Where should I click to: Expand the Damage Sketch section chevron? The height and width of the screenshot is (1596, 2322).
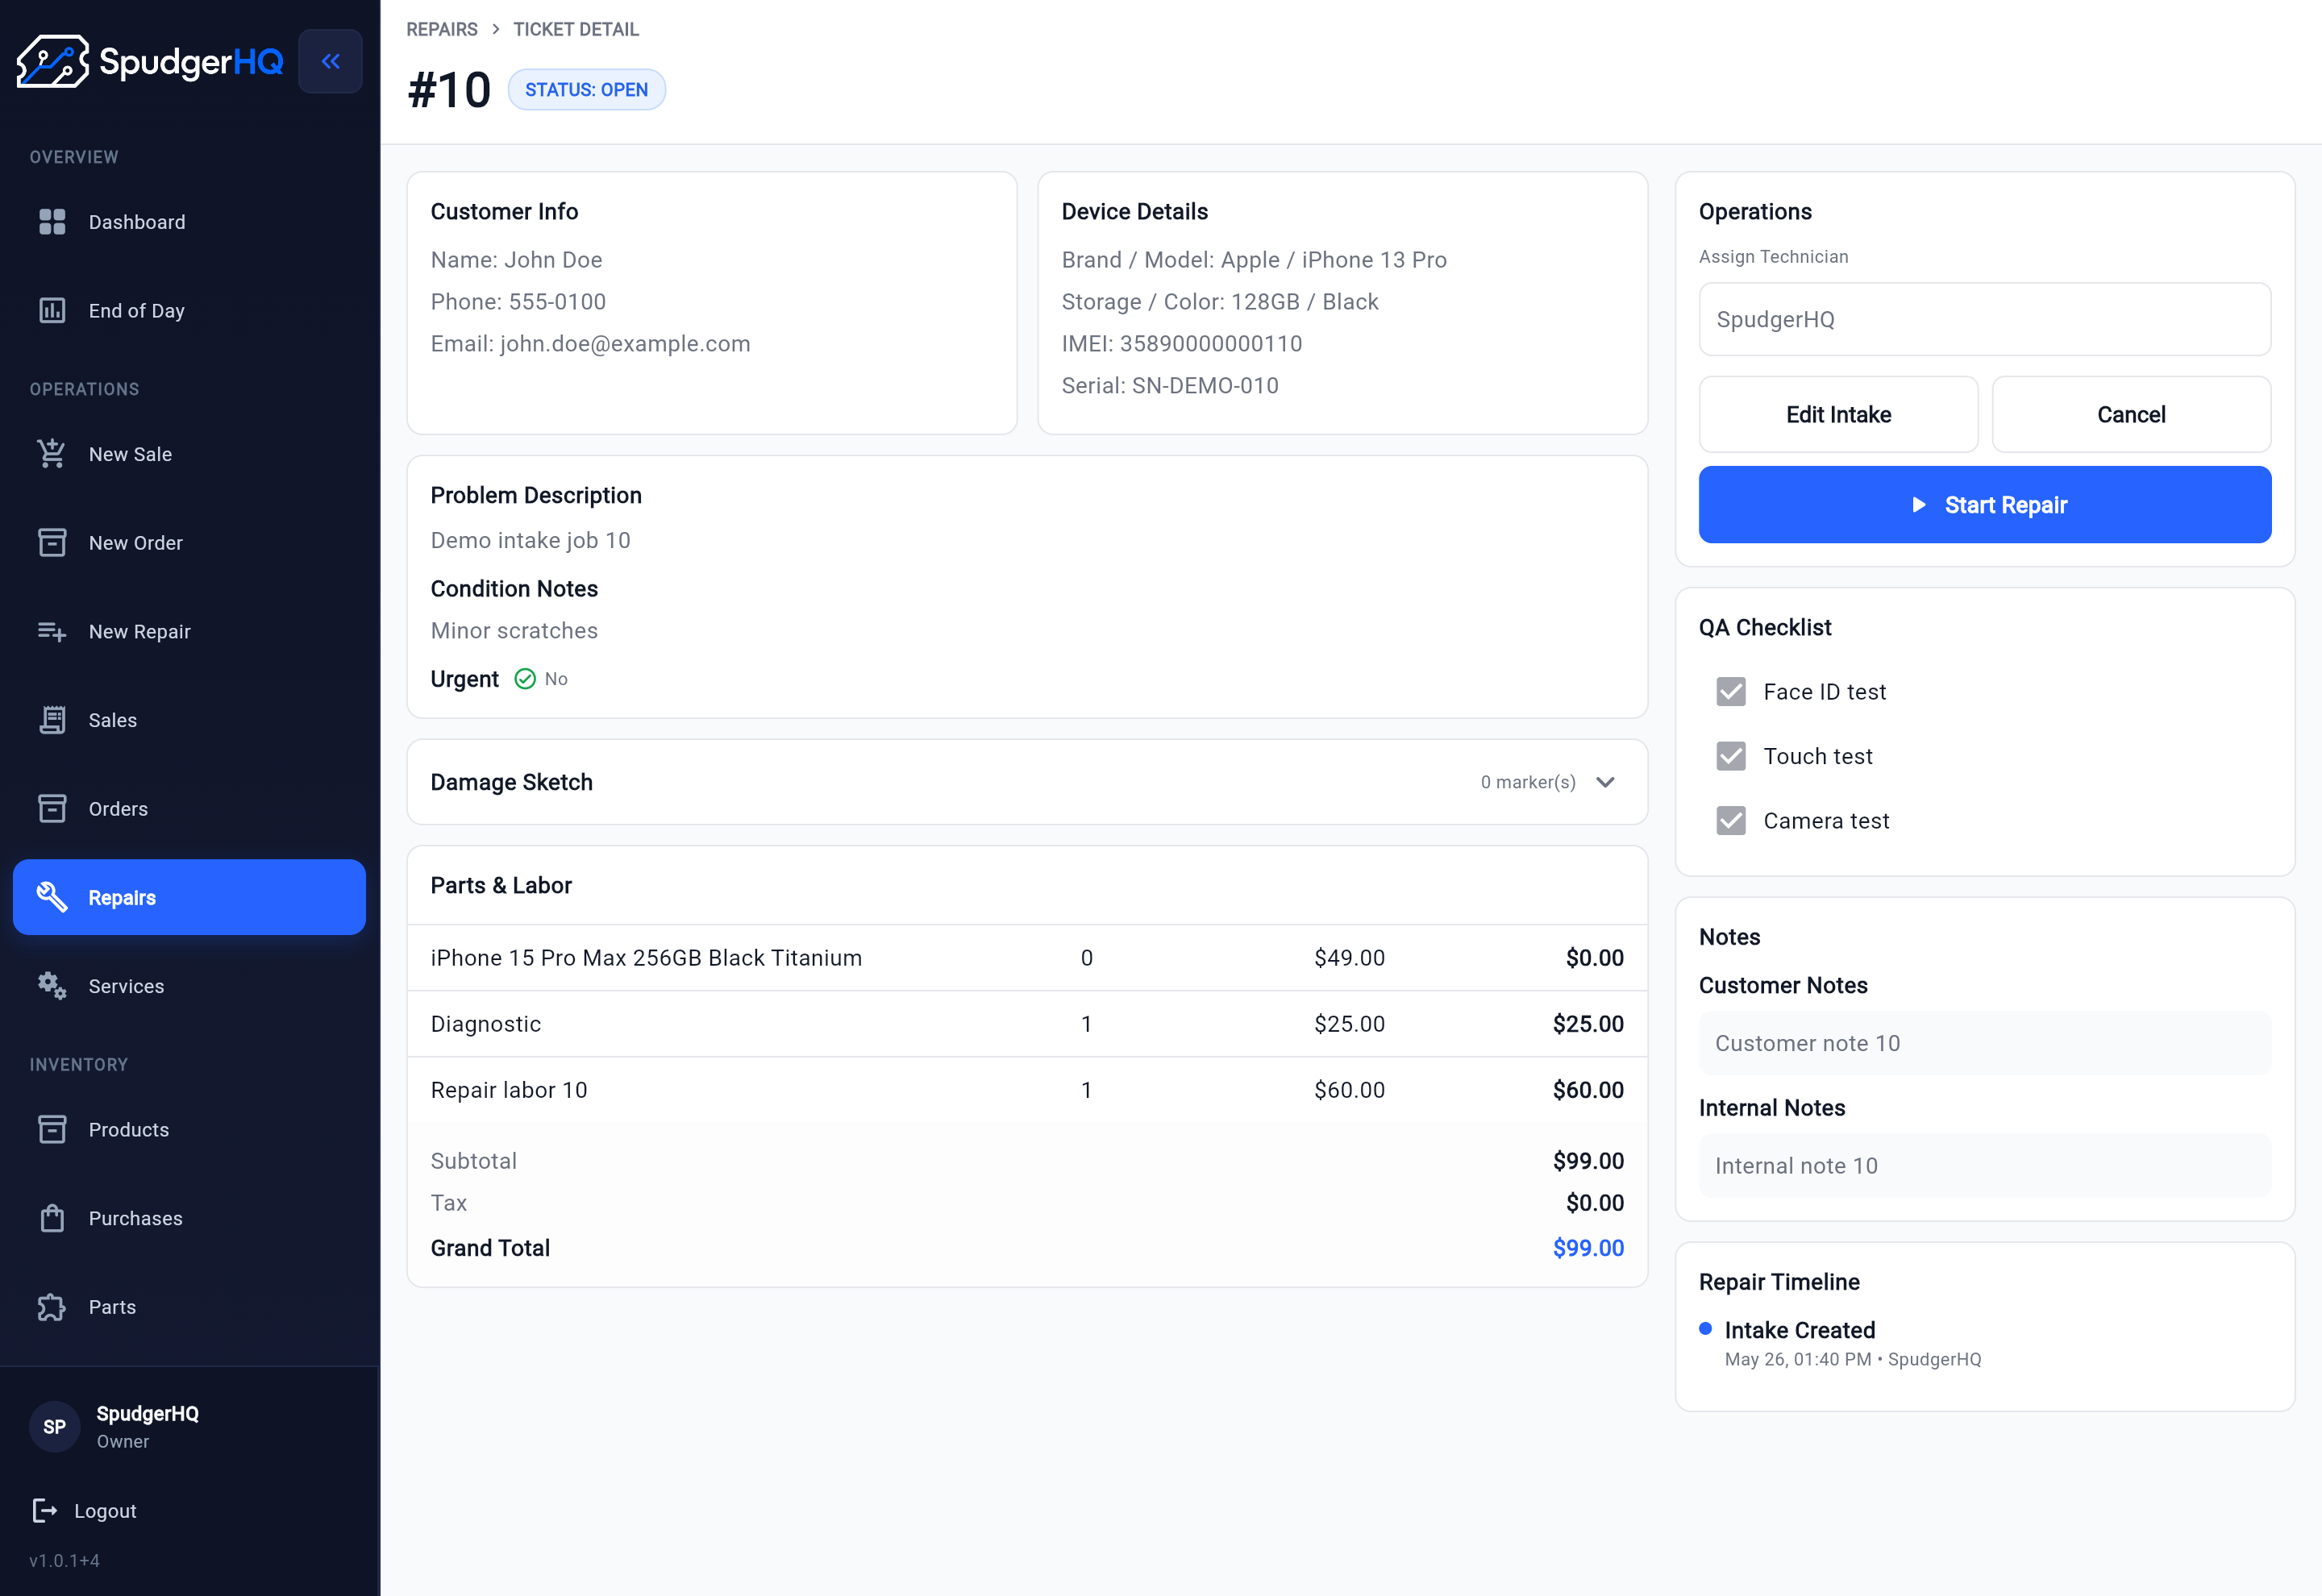click(1606, 782)
